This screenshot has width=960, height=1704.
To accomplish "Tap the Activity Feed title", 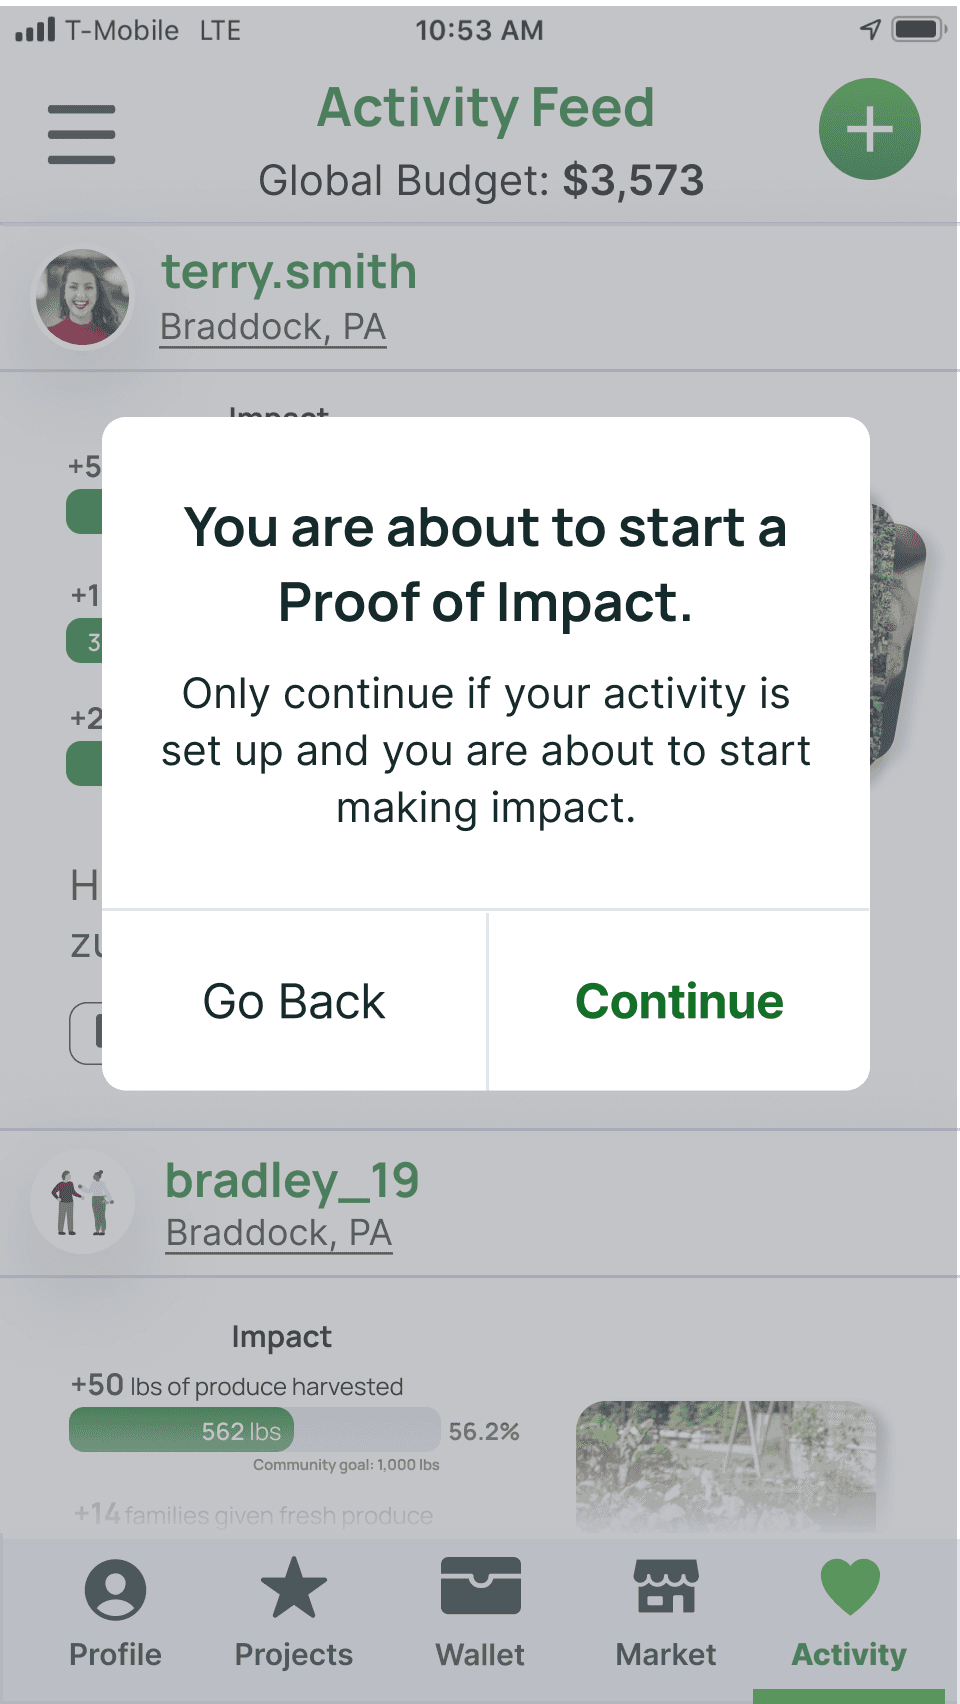I will coord(486,108).
